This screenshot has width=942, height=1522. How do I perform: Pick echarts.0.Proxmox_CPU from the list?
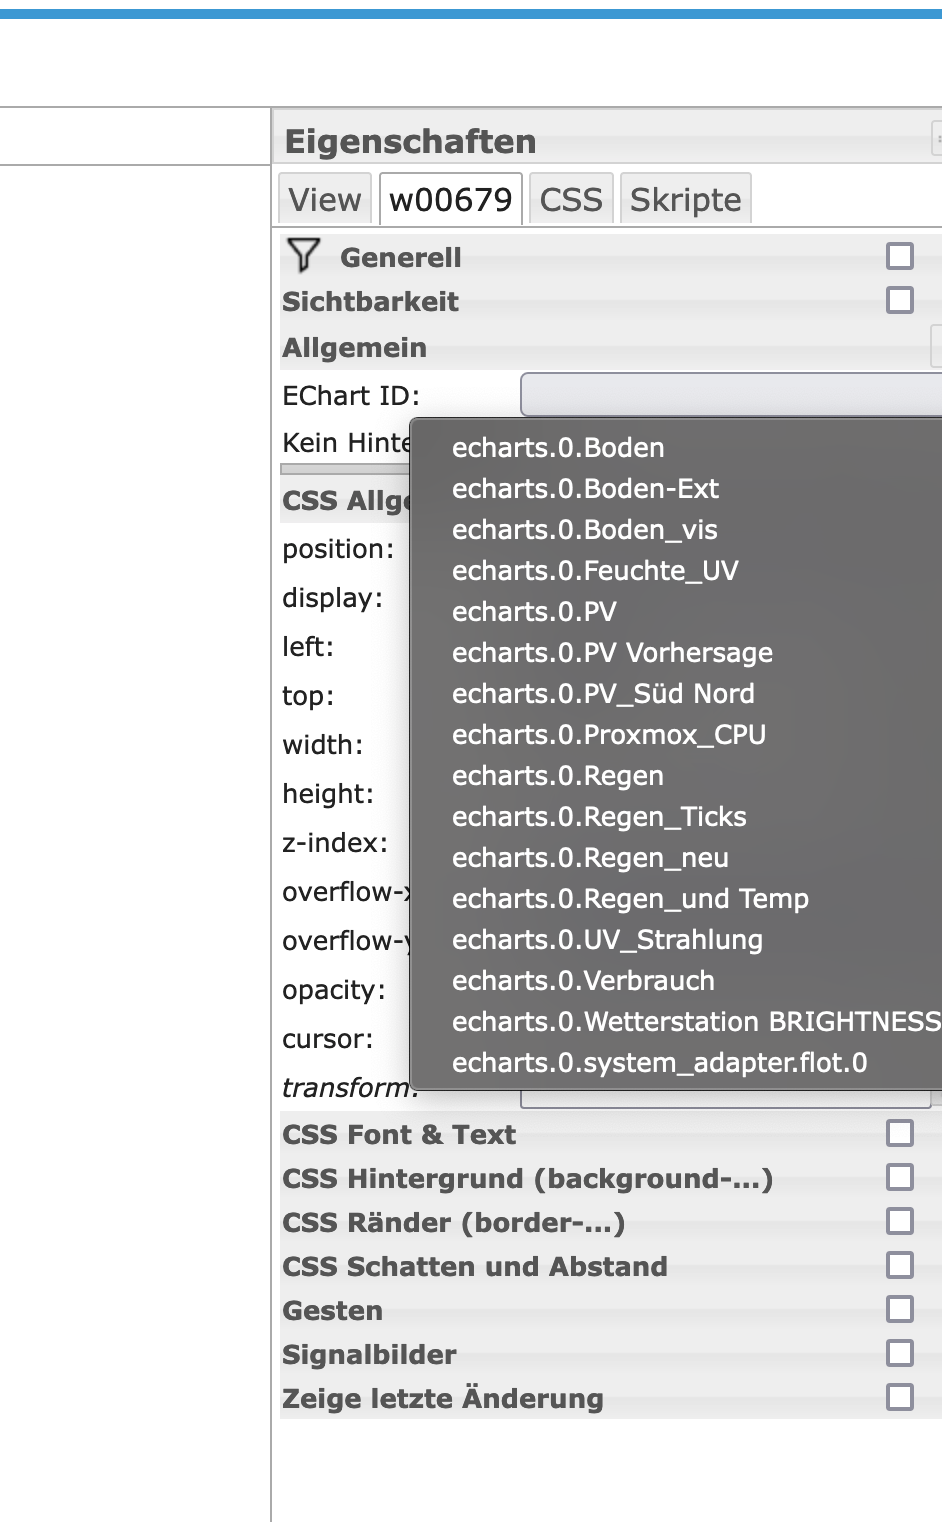tap(609, 735)
